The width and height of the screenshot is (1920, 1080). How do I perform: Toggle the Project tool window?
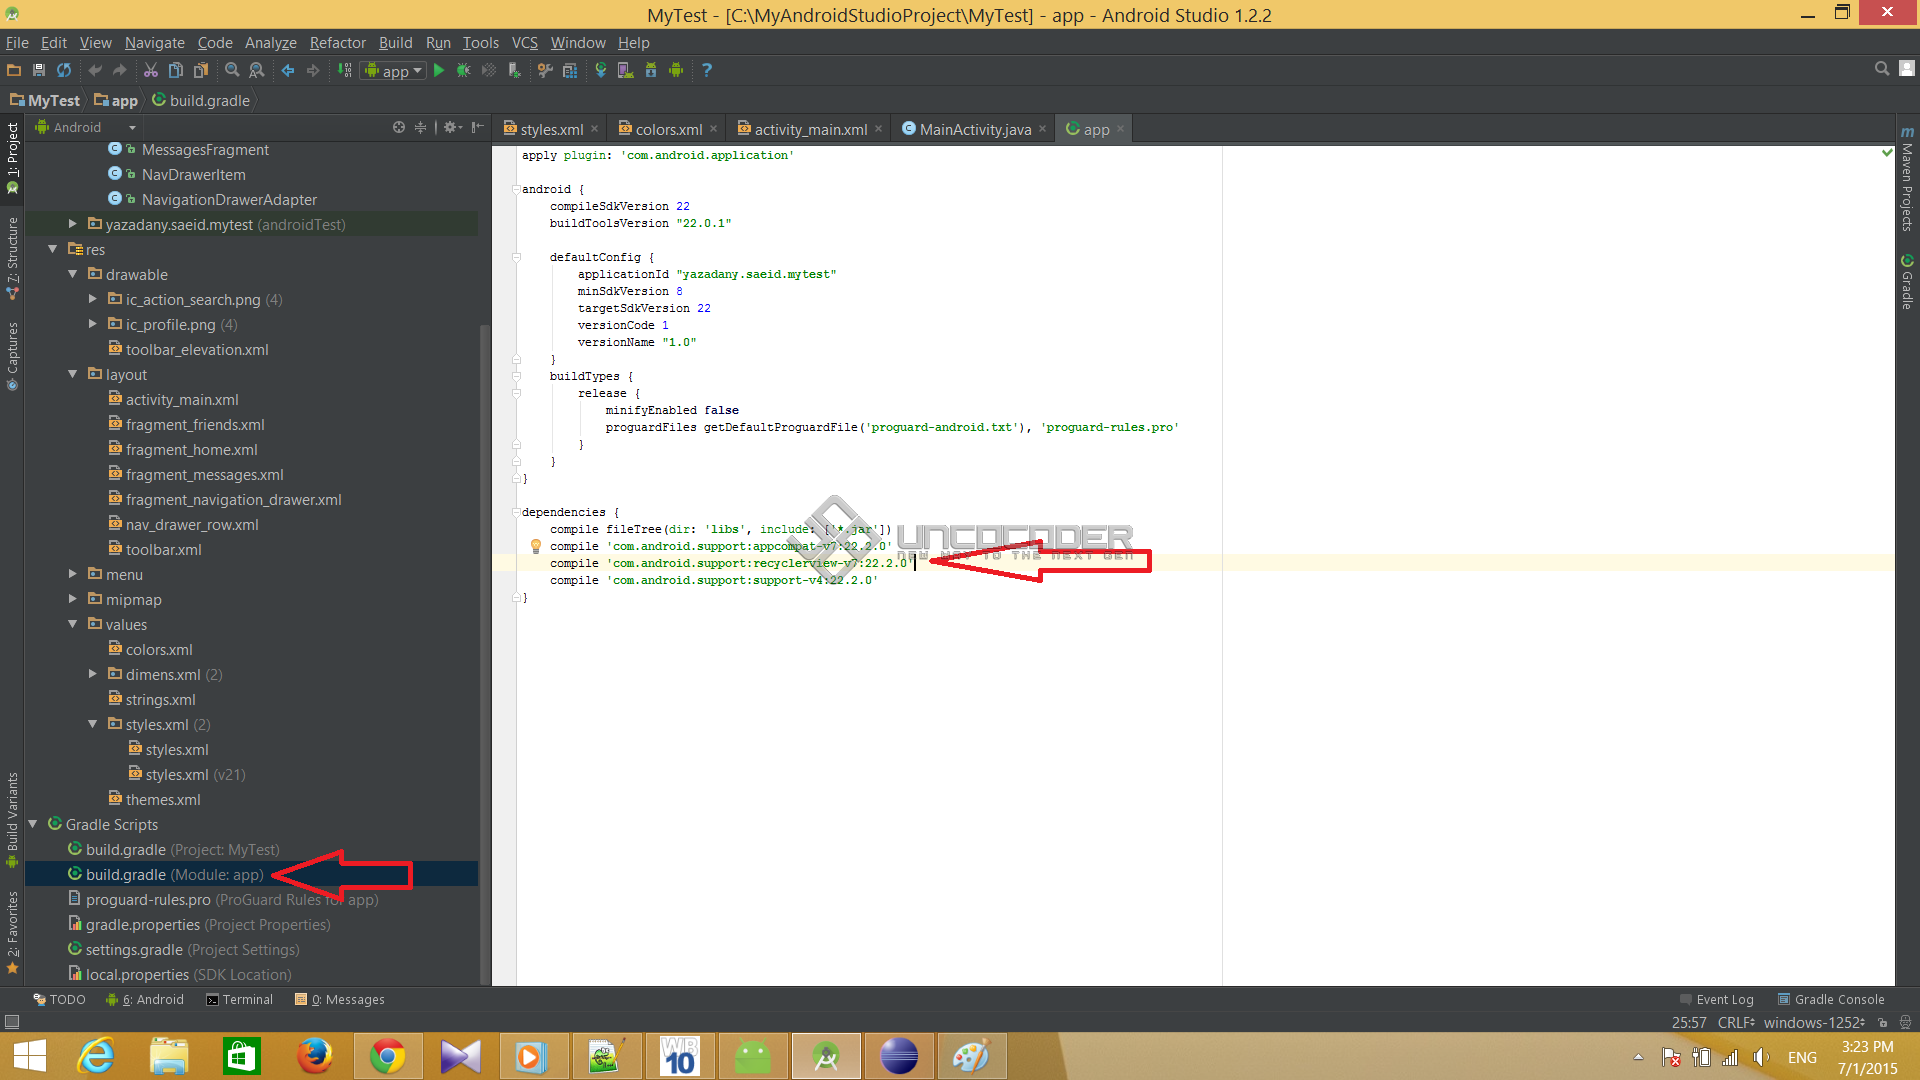12,158
